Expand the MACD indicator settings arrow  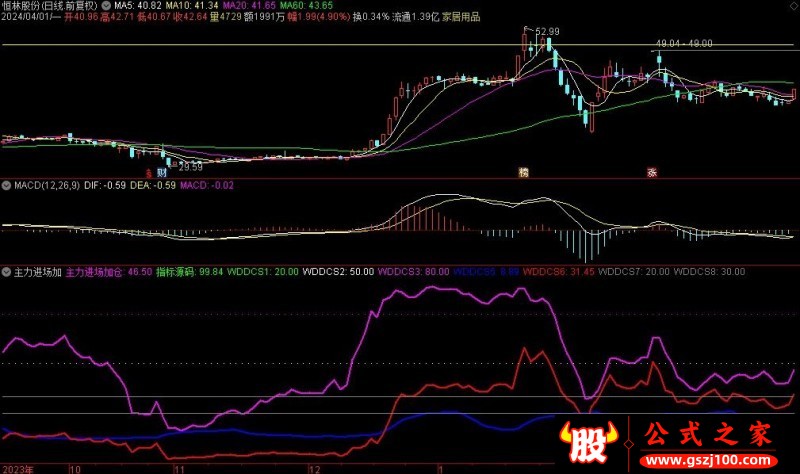click(6, 186)
